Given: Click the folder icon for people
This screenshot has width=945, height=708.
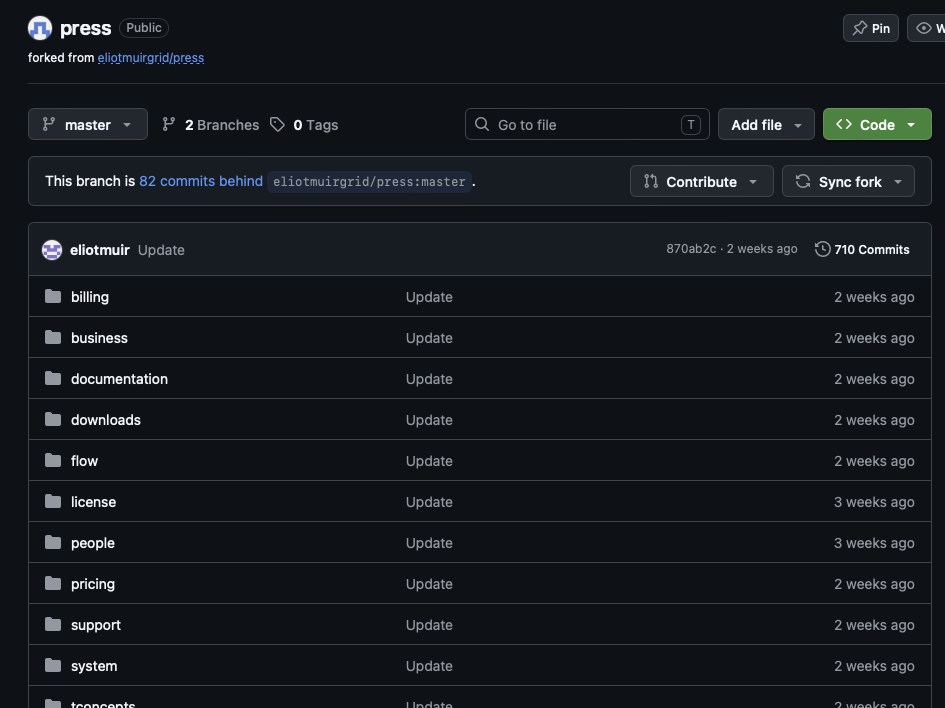Looking at the screenshot, I should point(53,542).
